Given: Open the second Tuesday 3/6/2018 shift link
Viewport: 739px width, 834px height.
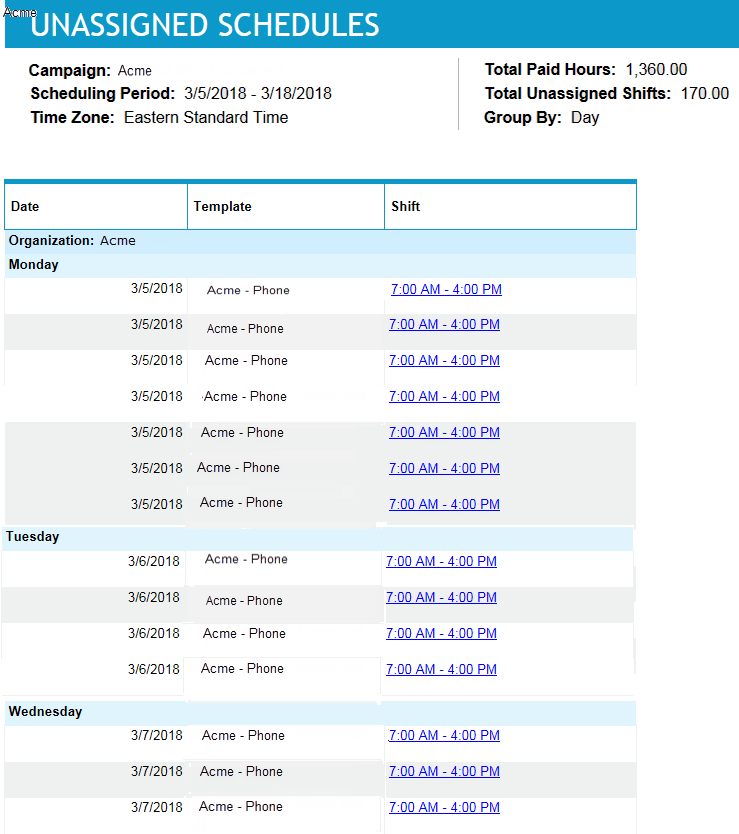Looking at the screenshot, I should tap(442, 597).
